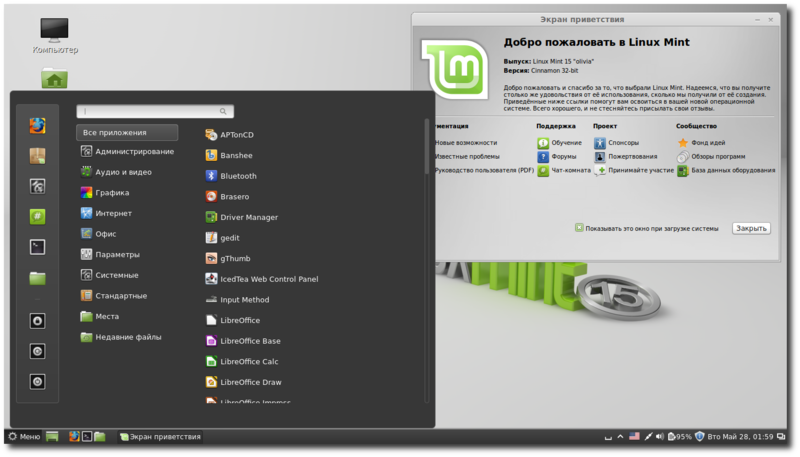Click the clock 'Вто Май 28, 01:59'
This screenshot has width=800, height=457.
740,437
